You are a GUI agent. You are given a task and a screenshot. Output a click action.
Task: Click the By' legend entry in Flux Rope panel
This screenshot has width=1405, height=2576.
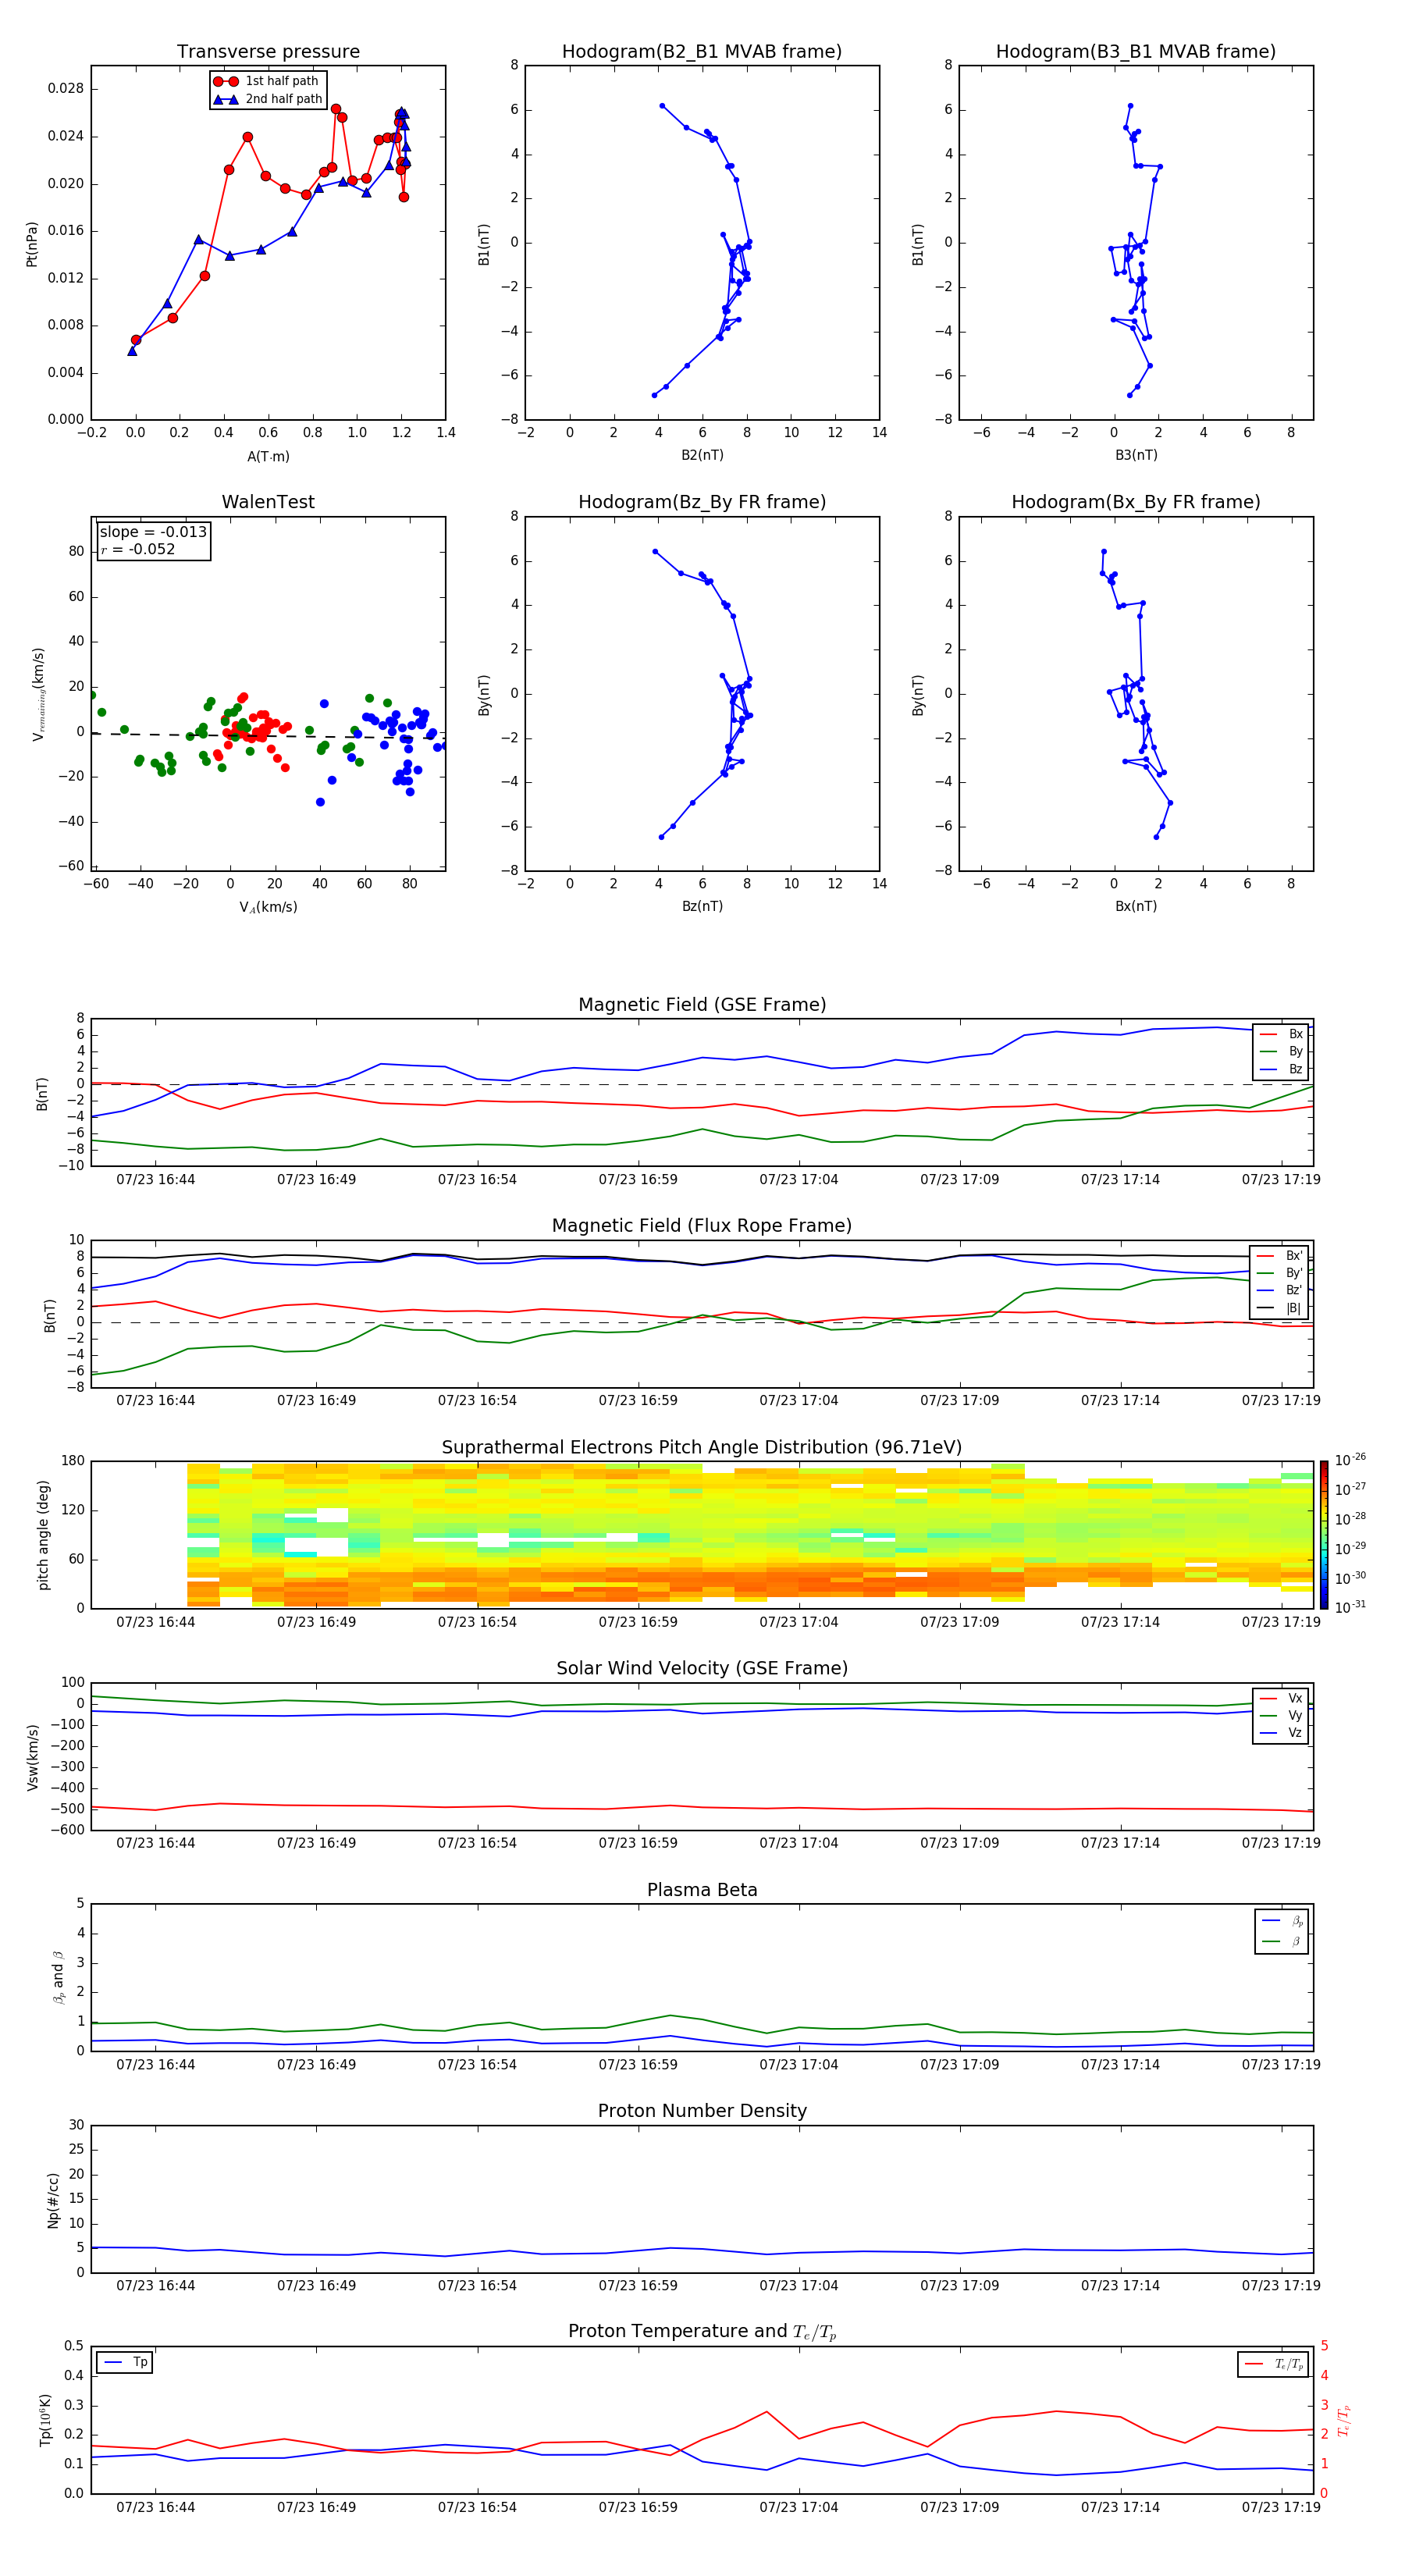point(1280,1273)
